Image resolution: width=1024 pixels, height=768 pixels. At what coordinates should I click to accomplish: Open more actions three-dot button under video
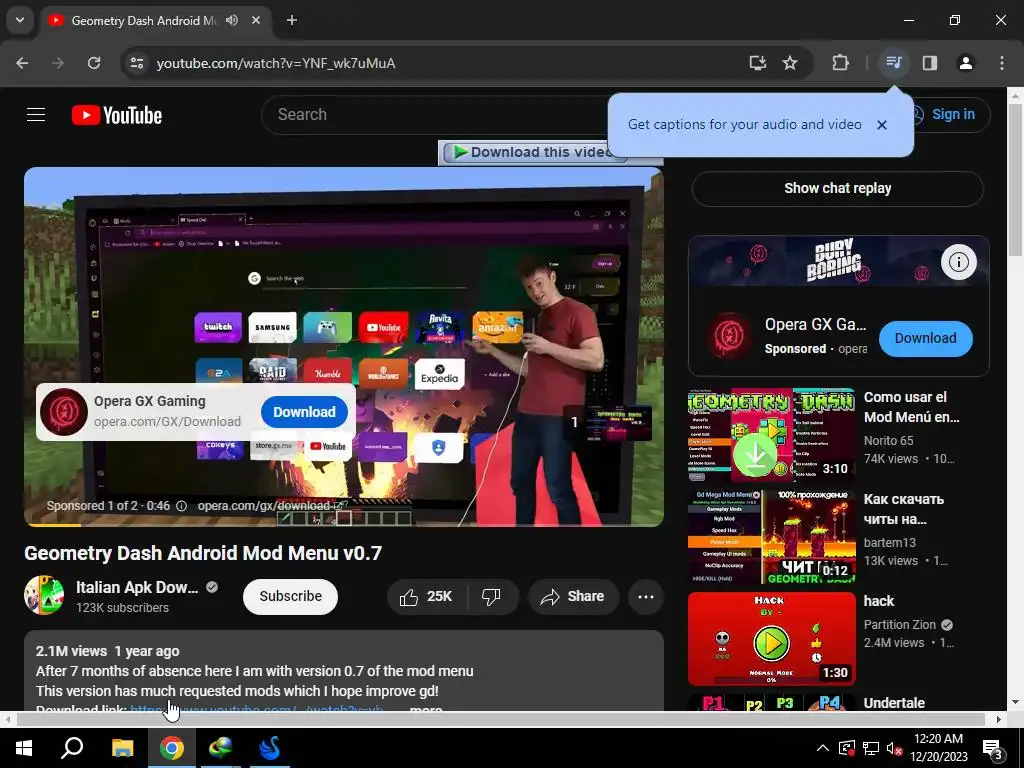pyautogui.click(x=646, y=596)
